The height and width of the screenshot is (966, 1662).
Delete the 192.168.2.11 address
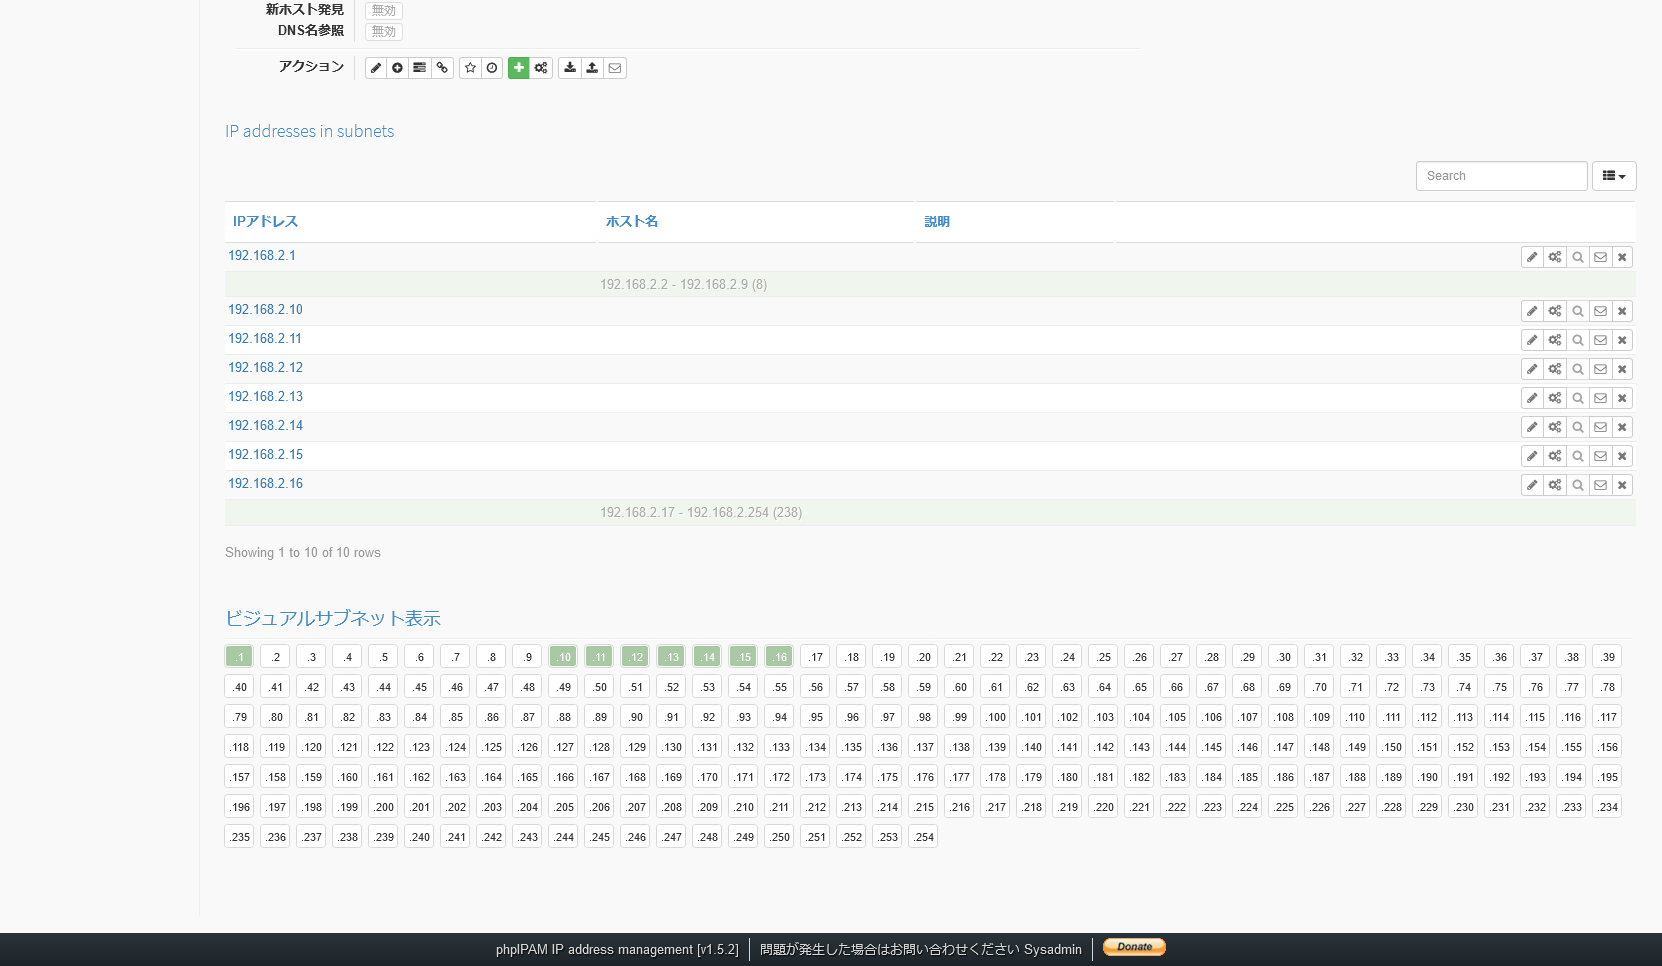point(1623,340)
